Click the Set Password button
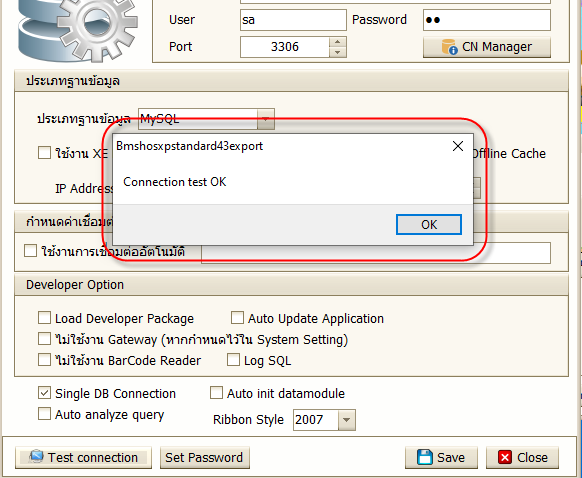This screenshot has width=582, height=478. tap(205, 458)
